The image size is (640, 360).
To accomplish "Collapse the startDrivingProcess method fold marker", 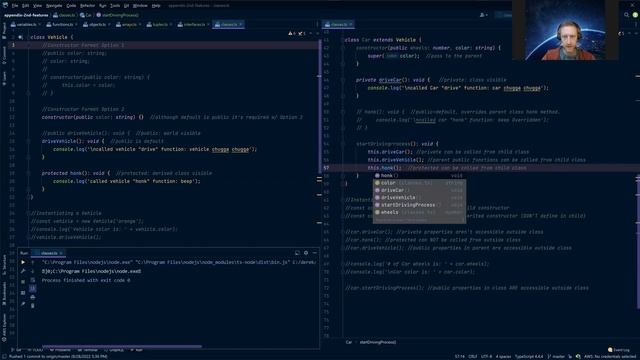I will (x=343, y=144).
